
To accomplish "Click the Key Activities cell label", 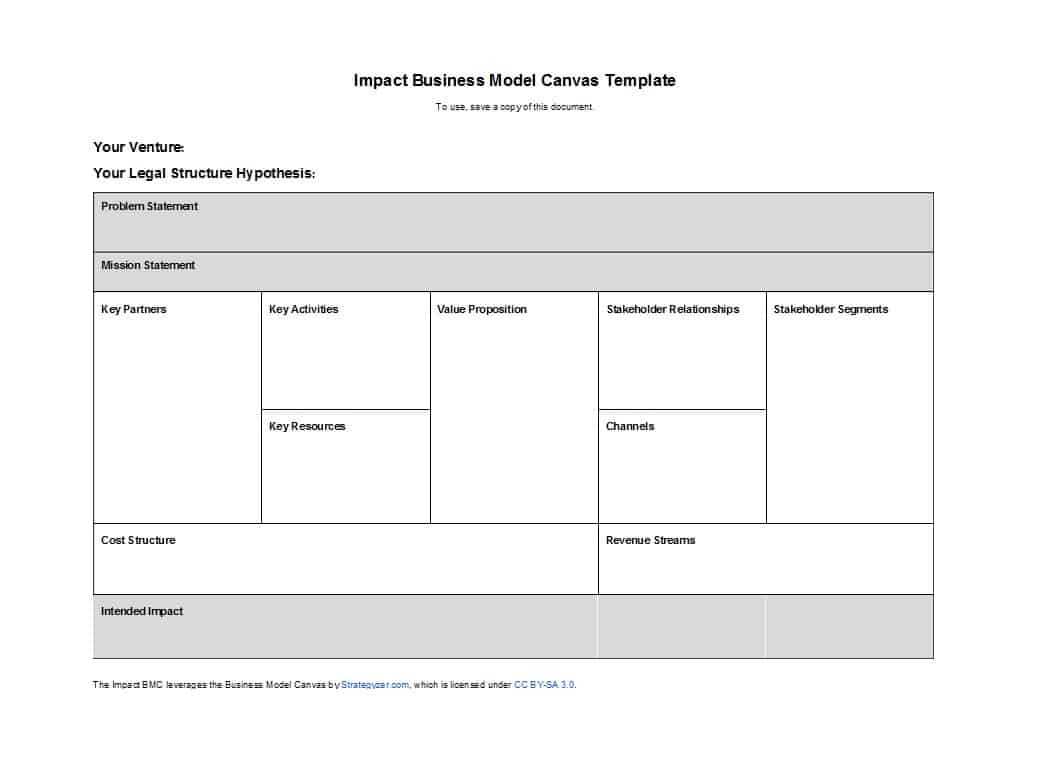I will tap(303, 310).
